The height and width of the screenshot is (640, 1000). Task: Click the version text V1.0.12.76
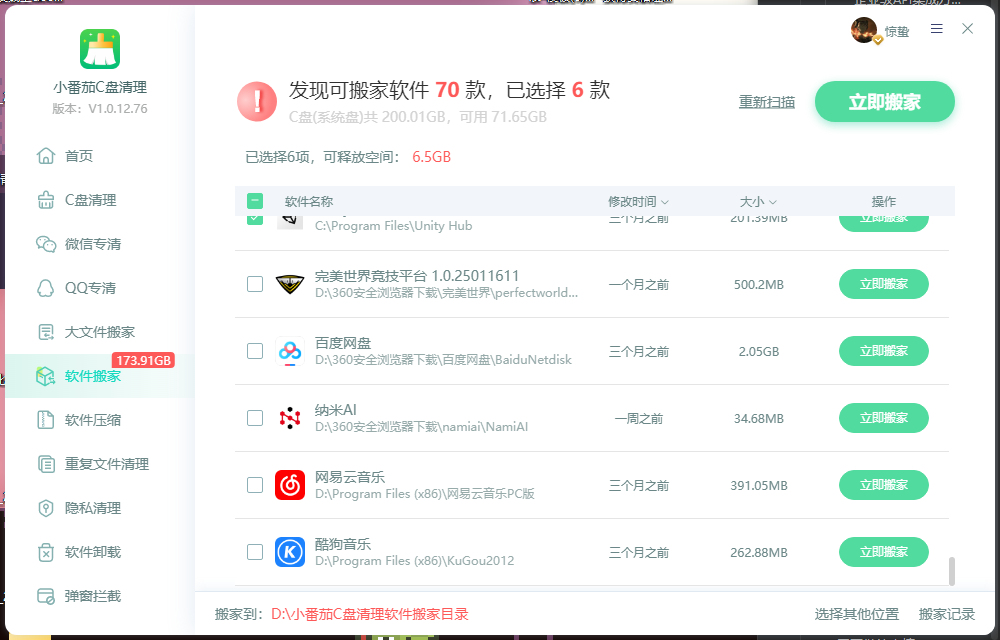[x=118, y=108]
